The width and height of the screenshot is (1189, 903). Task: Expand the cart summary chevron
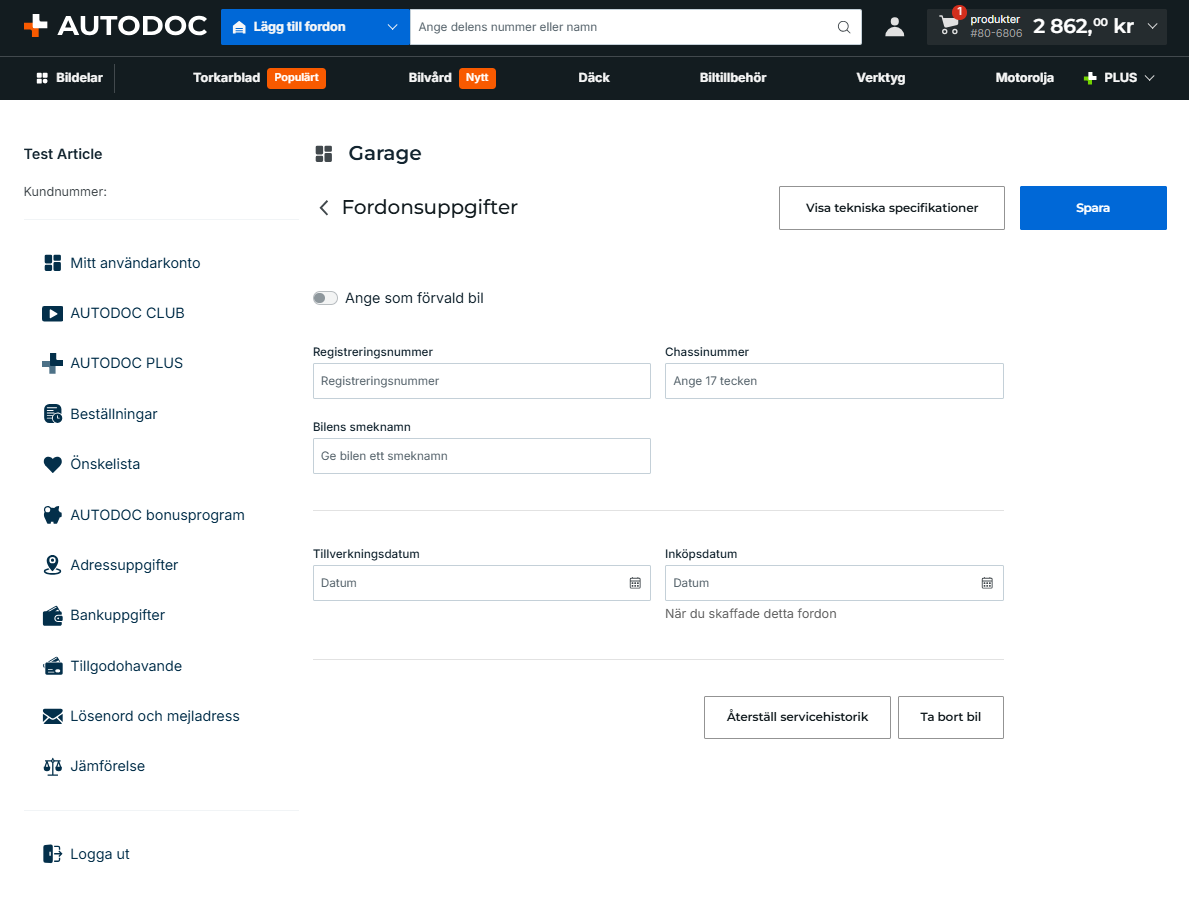pyautogui.click(x=1153, y=27)
